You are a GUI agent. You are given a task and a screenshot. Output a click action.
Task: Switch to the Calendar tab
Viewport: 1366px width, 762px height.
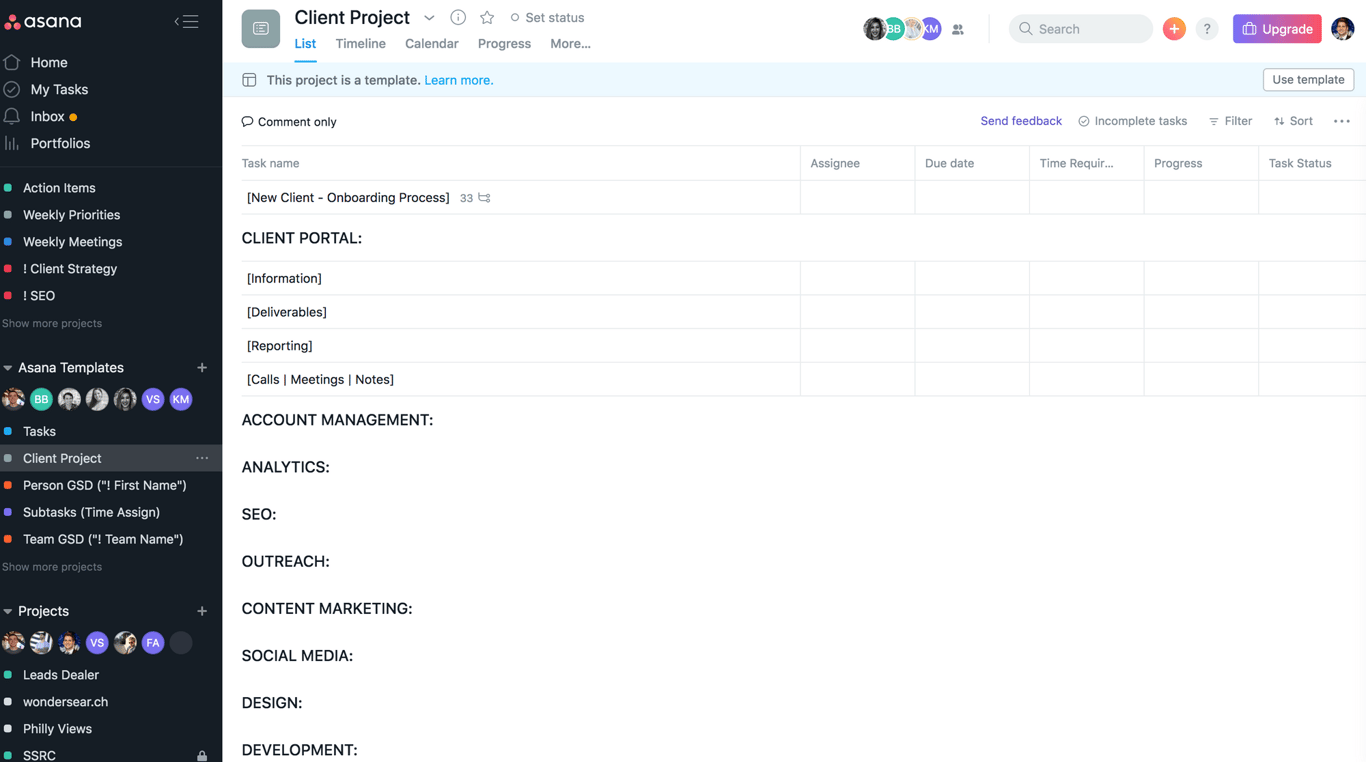[x=431, y=44]
